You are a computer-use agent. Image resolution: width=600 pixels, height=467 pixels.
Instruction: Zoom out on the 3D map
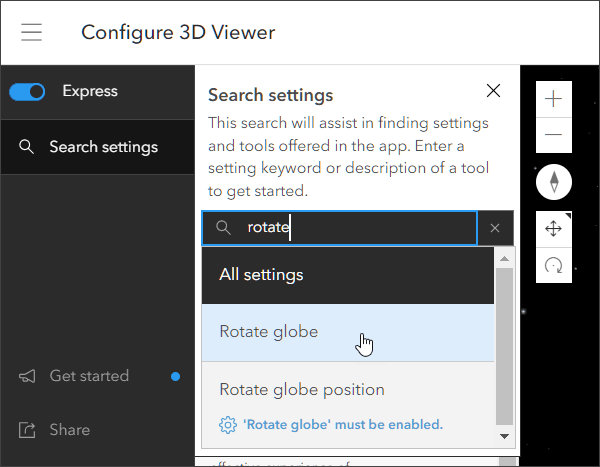tap(554, 135)
